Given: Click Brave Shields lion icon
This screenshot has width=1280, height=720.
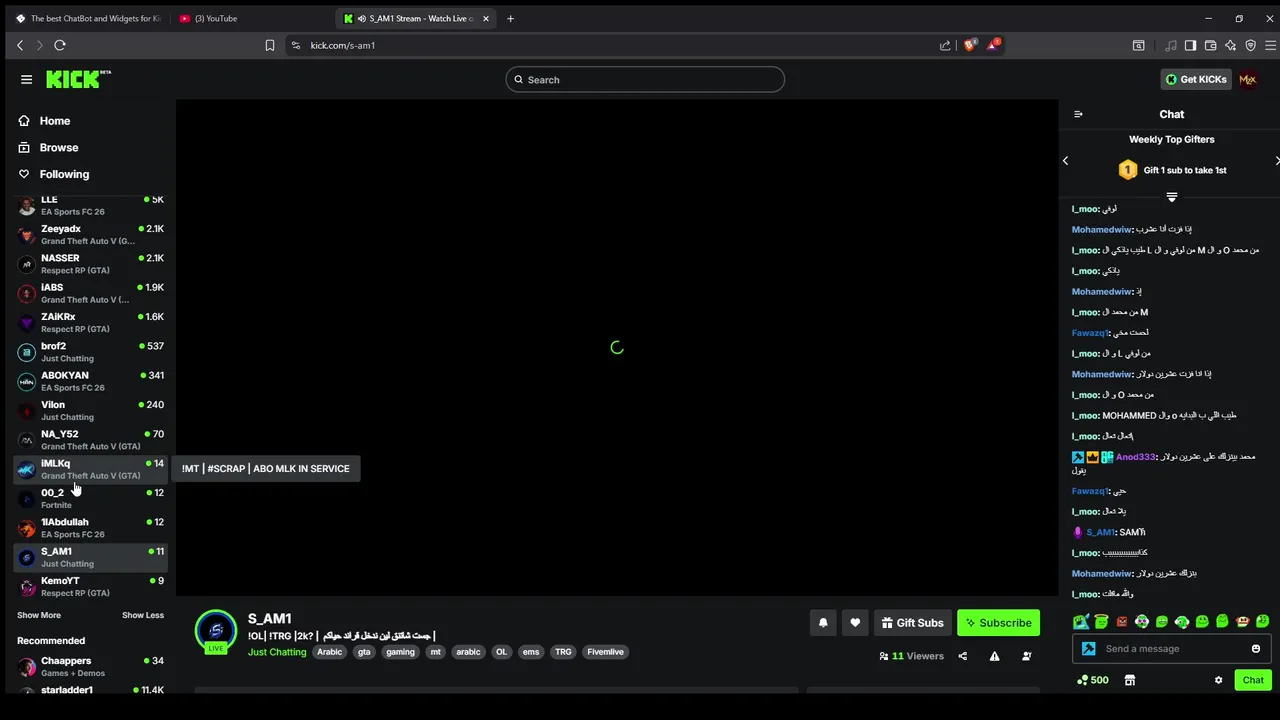Looking at the screenshot, I should coord(970,45).
